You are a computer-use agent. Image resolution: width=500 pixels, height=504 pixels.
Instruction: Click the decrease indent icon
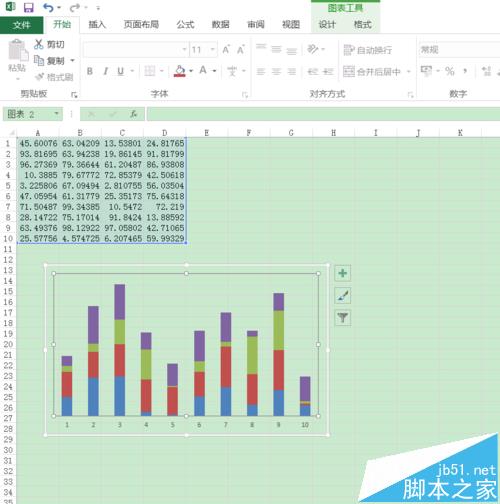coord(313,71)
